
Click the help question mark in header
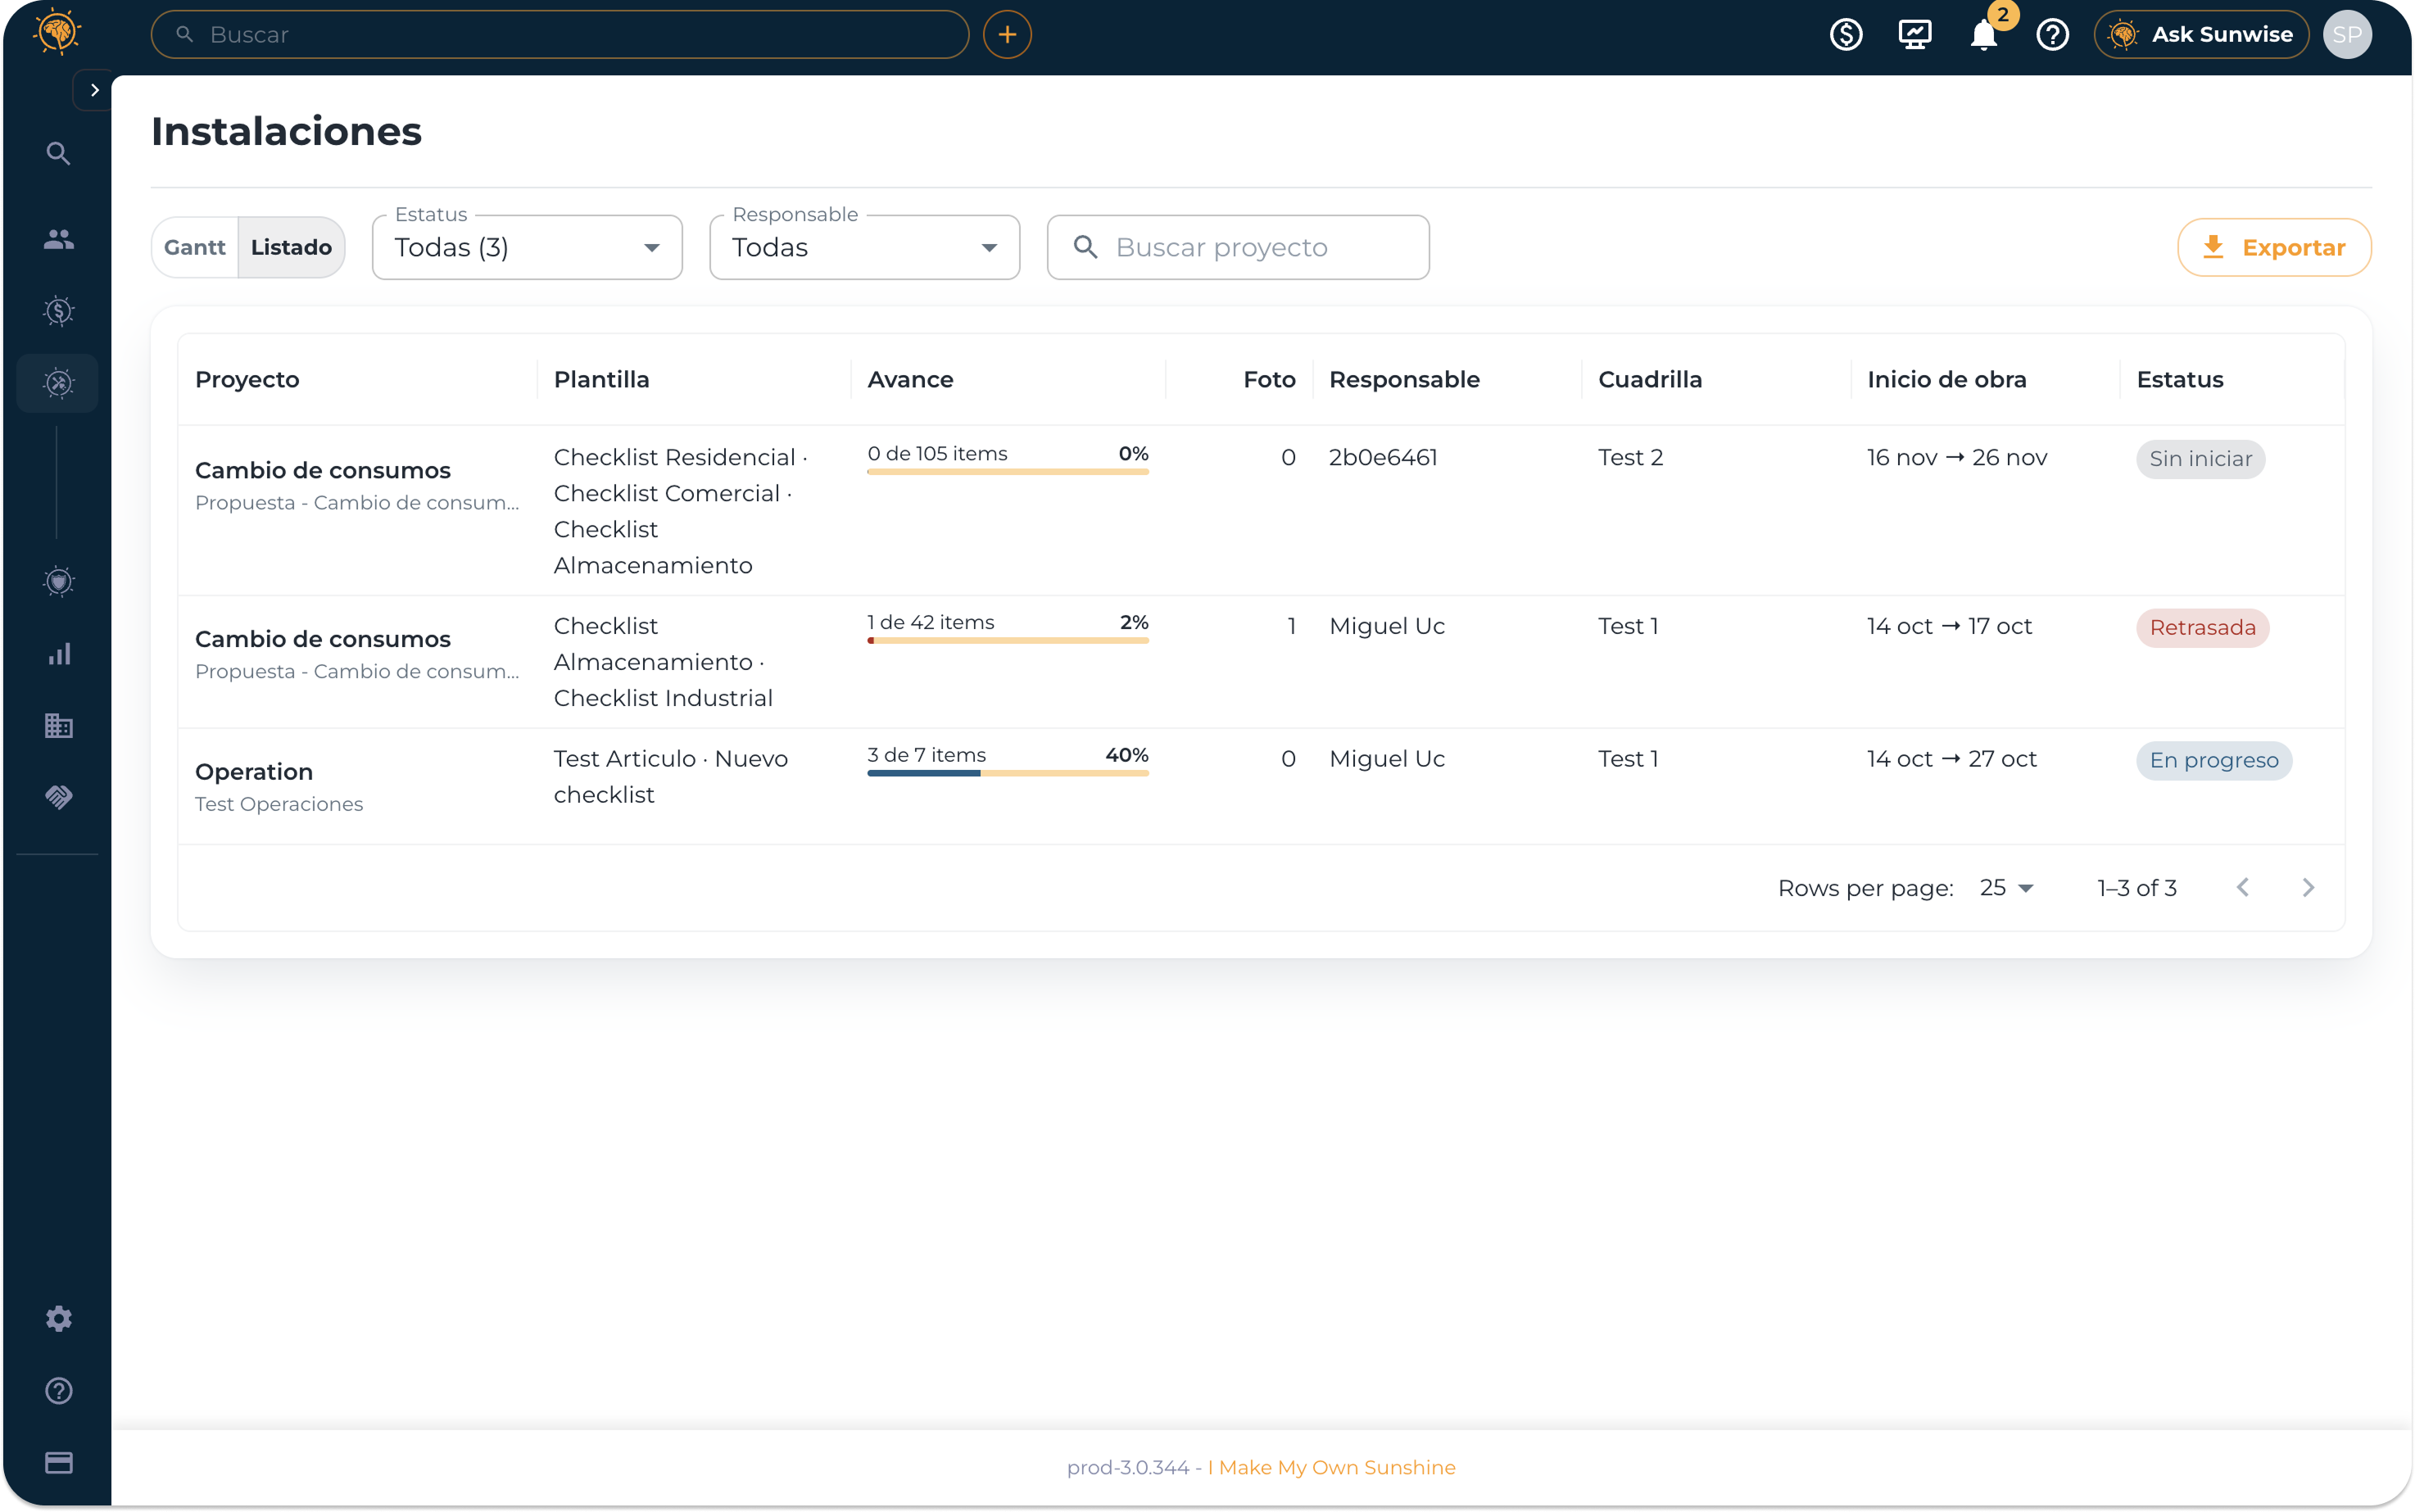point(2052,35)
